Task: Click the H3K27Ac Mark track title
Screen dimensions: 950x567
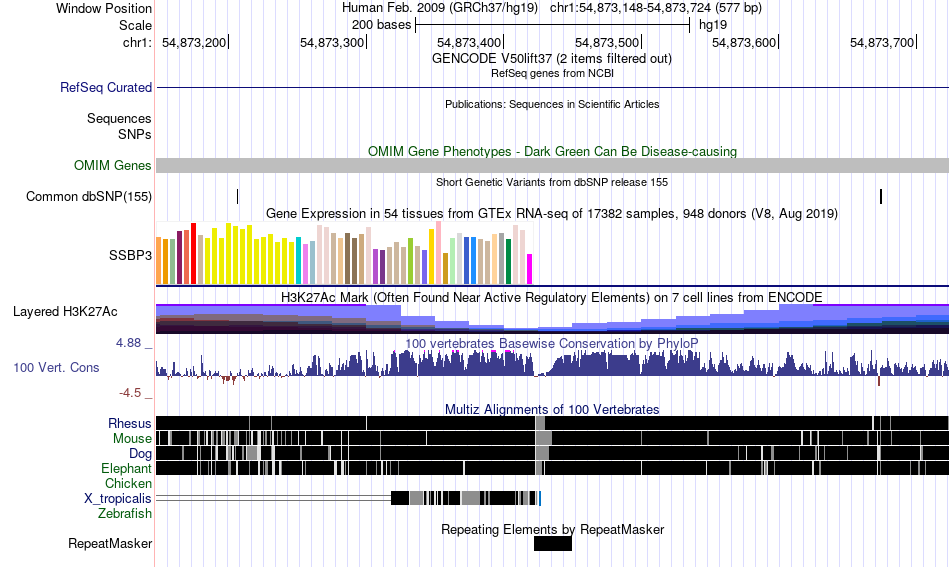Action: pos(551,297)
